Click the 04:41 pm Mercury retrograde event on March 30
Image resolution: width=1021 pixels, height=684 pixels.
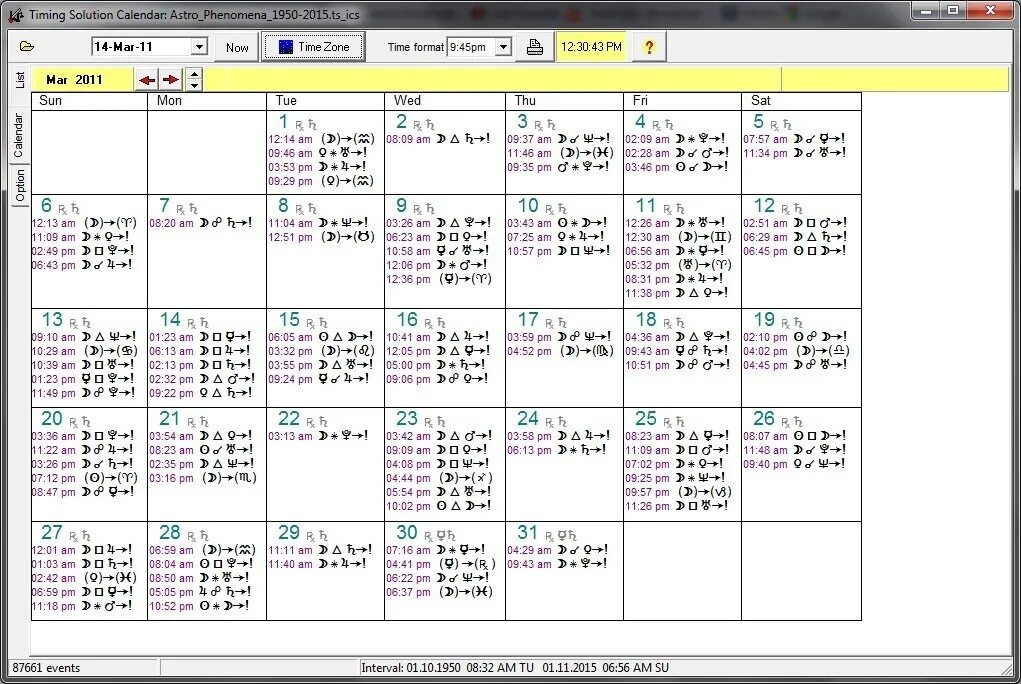coord(441,563)
